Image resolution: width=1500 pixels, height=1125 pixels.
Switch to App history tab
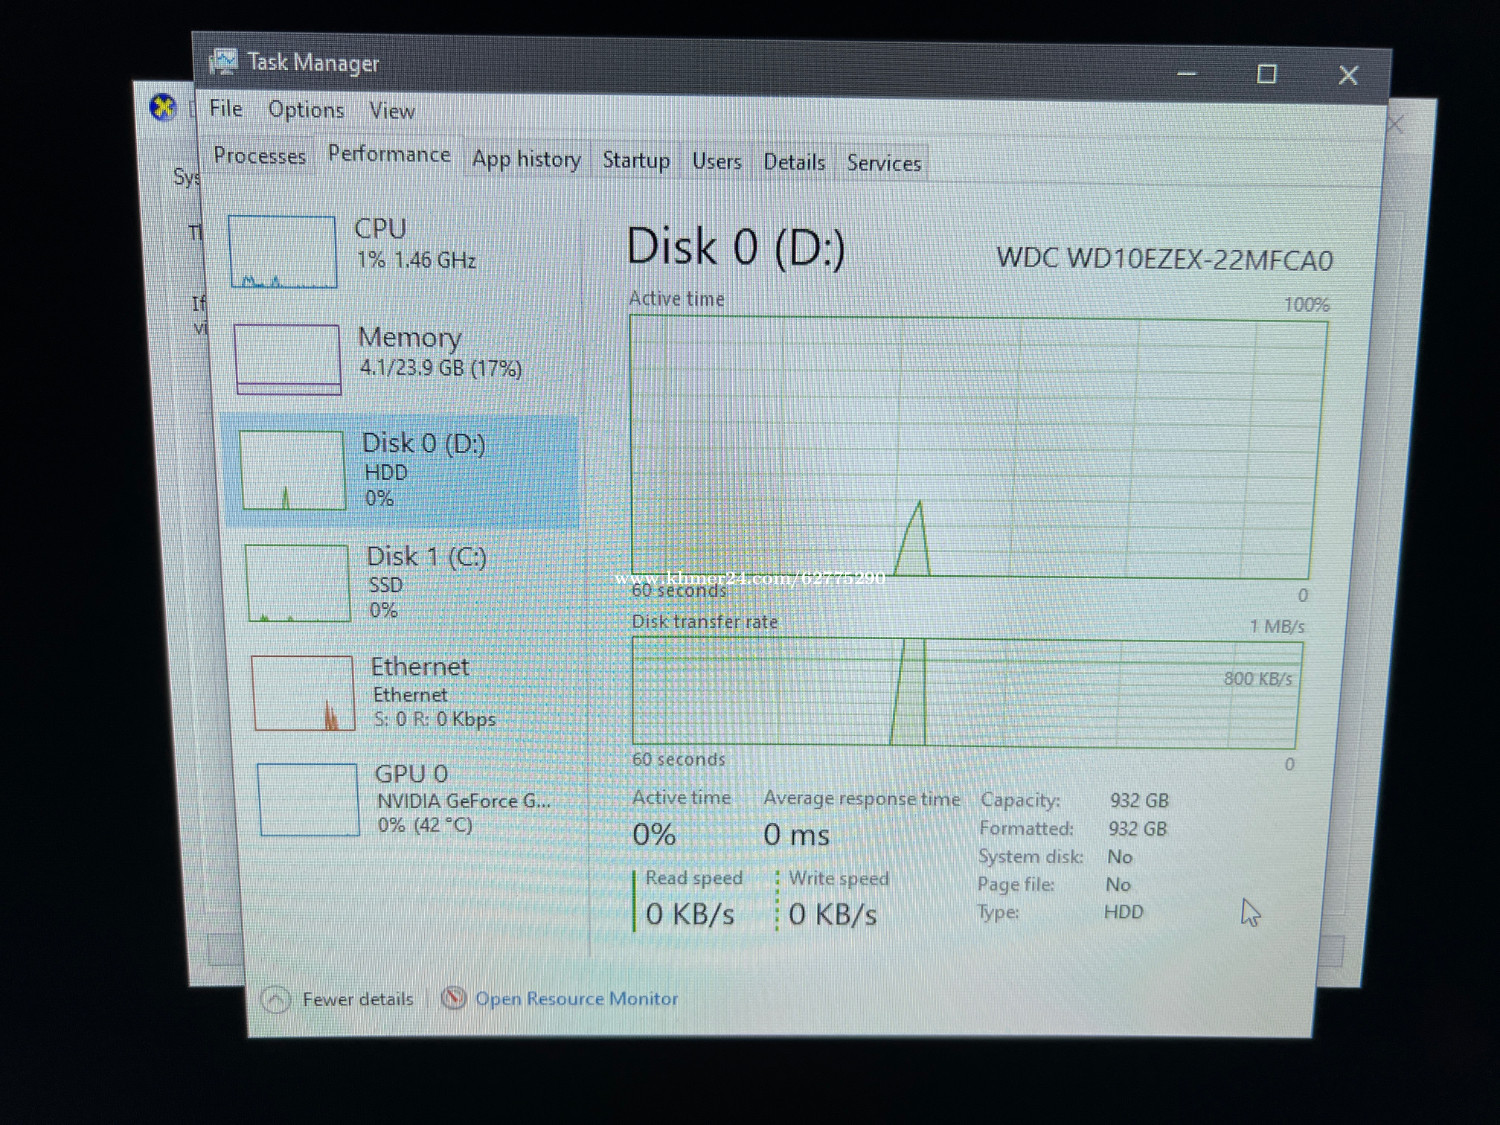(x=527, y=159)
